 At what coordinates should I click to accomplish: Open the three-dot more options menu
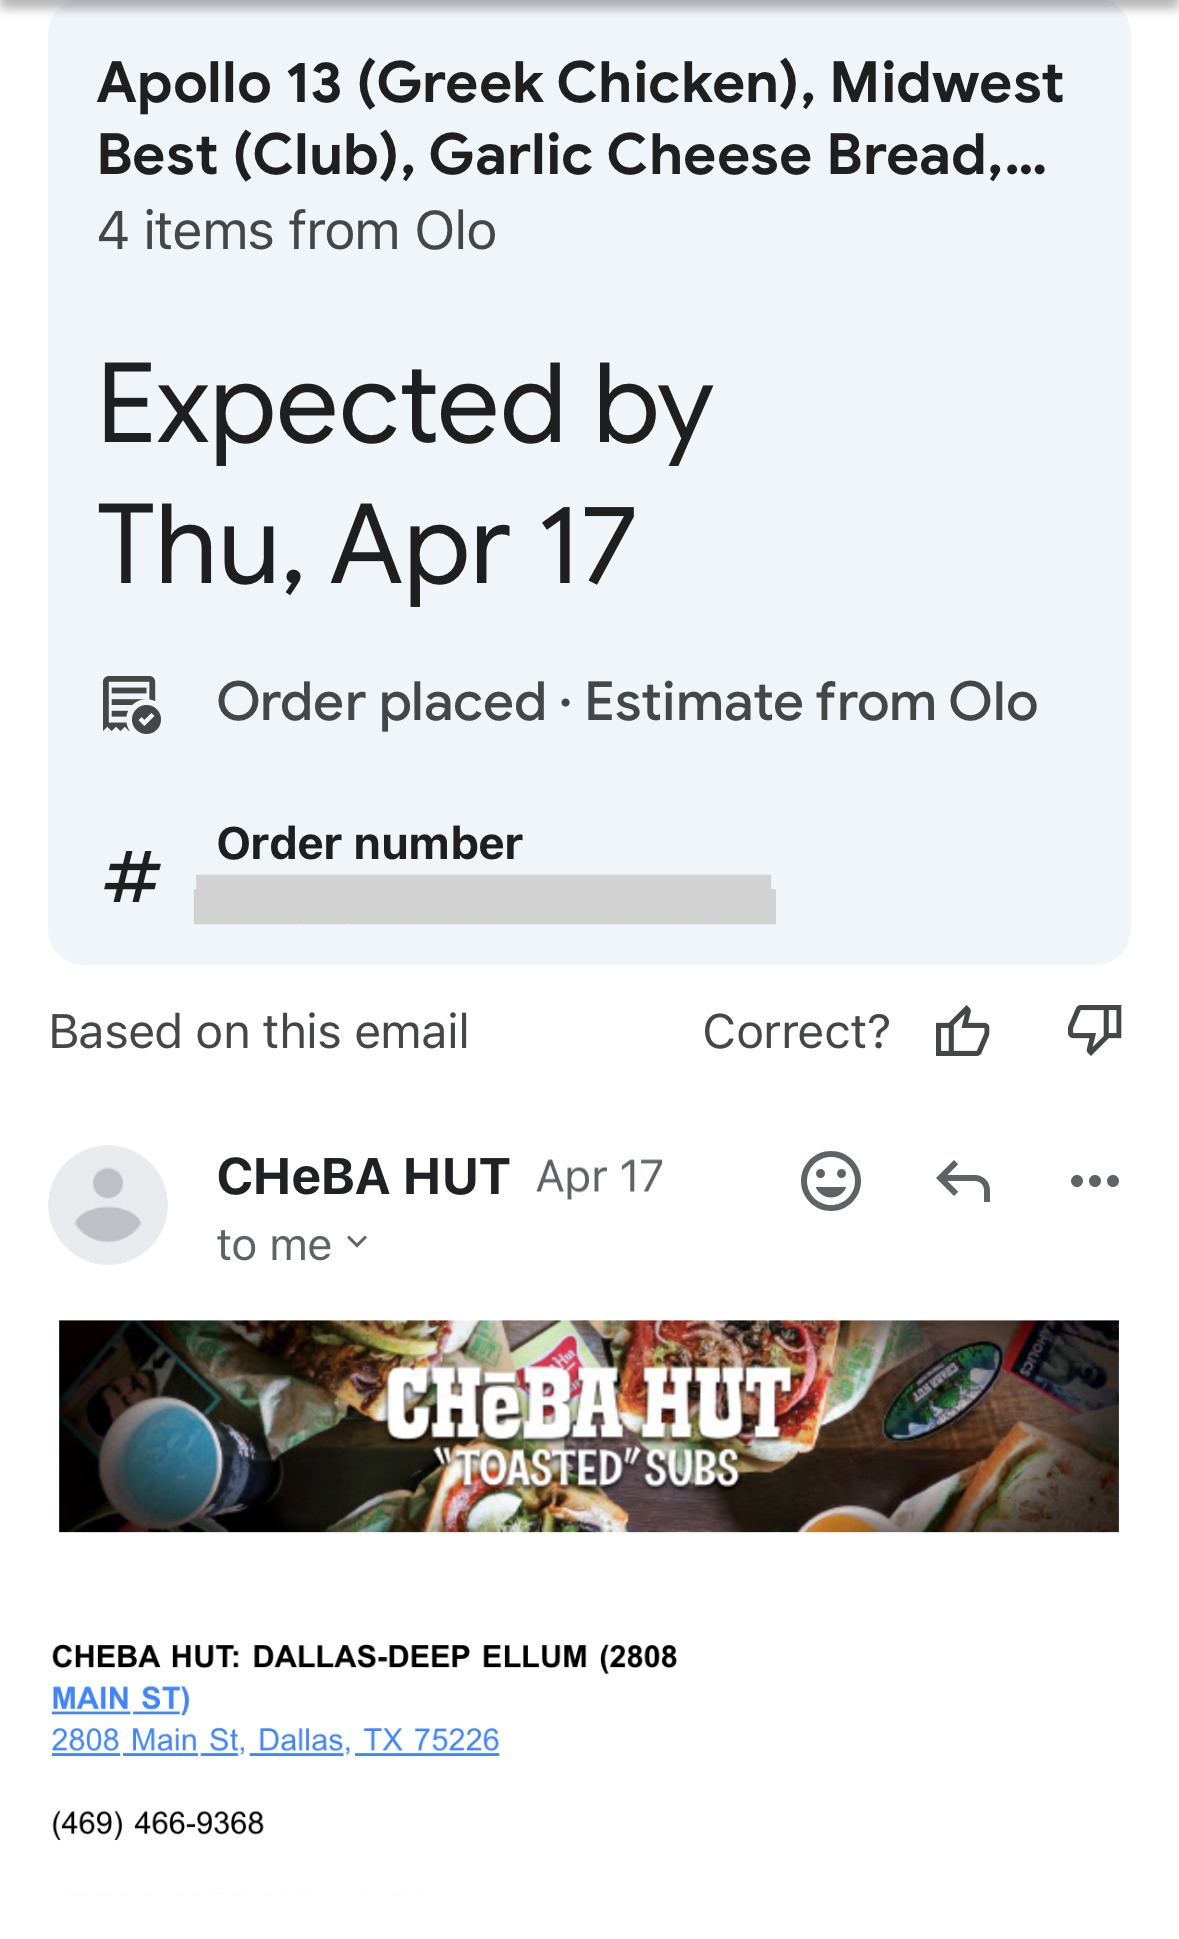pos(1094,1181)
